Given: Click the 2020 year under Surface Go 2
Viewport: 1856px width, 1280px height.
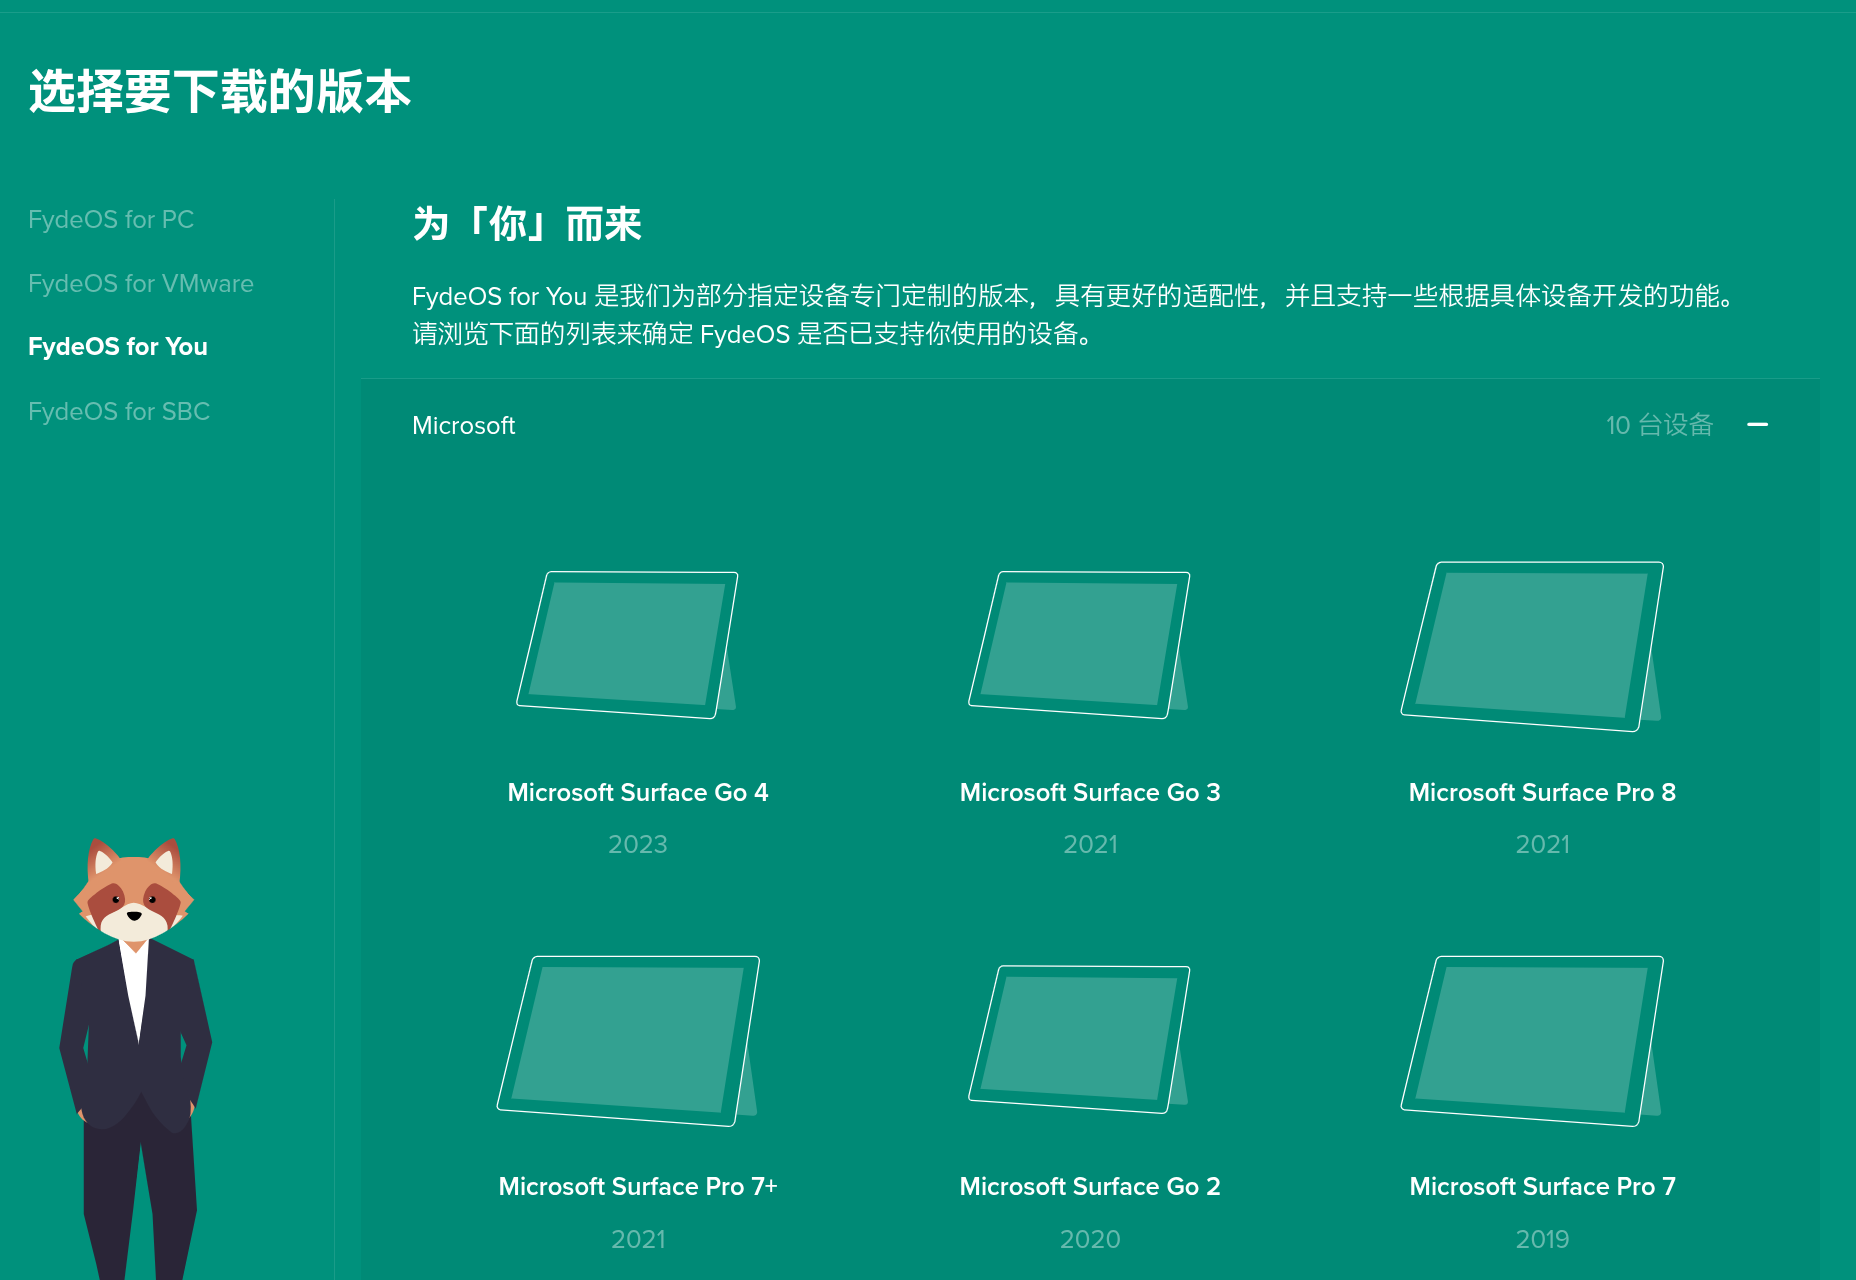Looking at the screenshot, I should [1090, 1240].
